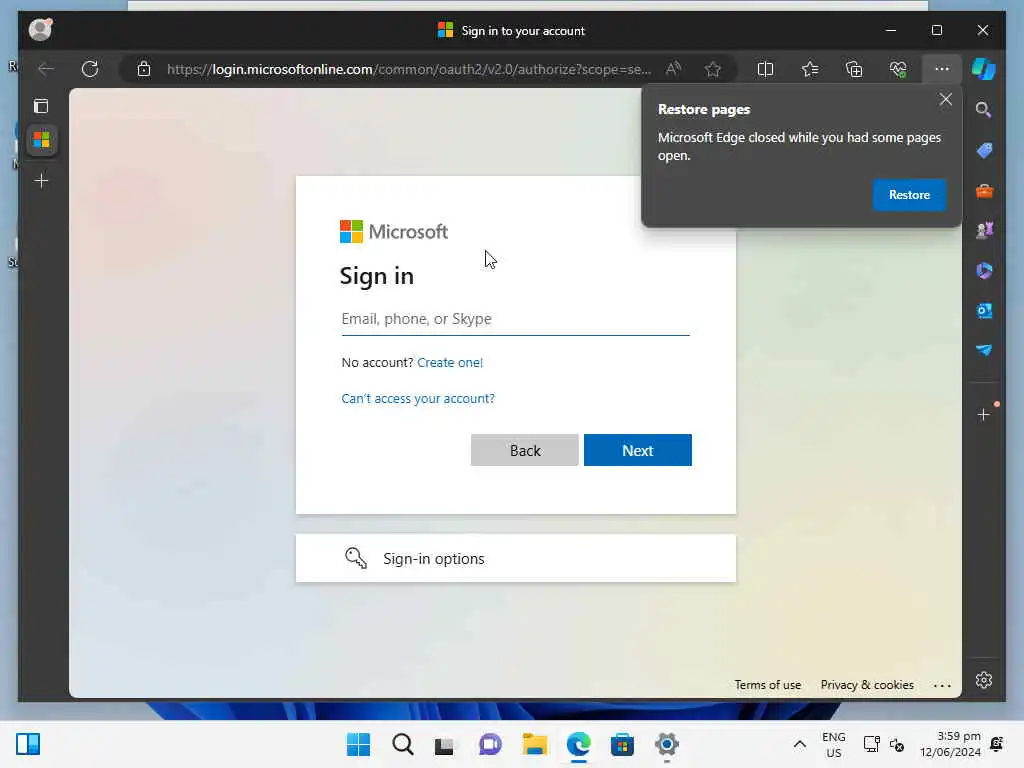The width and height of the screenshot is (1024, 768).
Task: Go back with the browser back arrow
Action: click(x=46, y=69)
